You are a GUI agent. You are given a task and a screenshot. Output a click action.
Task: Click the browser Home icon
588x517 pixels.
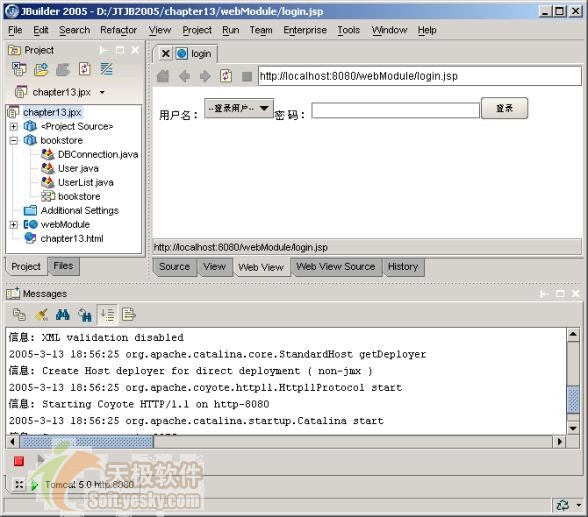[x=163, y=76]
